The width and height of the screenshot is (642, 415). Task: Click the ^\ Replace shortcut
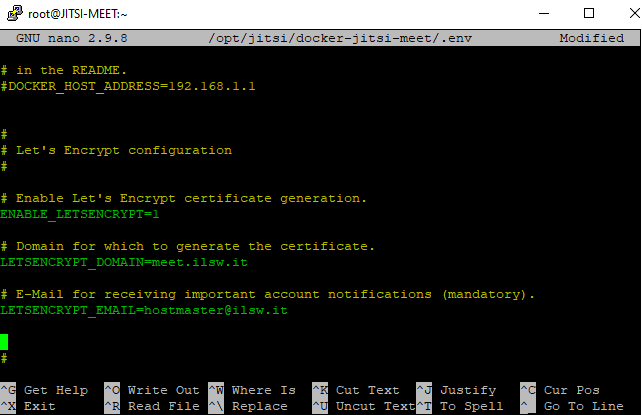point(248,406)
